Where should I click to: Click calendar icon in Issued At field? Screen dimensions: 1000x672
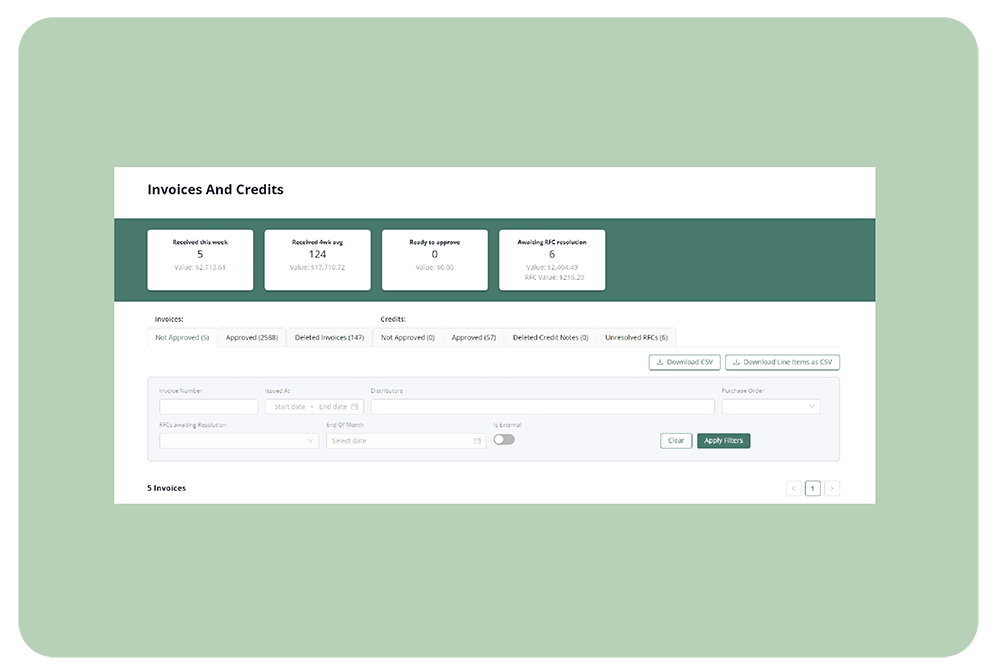[354, 407]
